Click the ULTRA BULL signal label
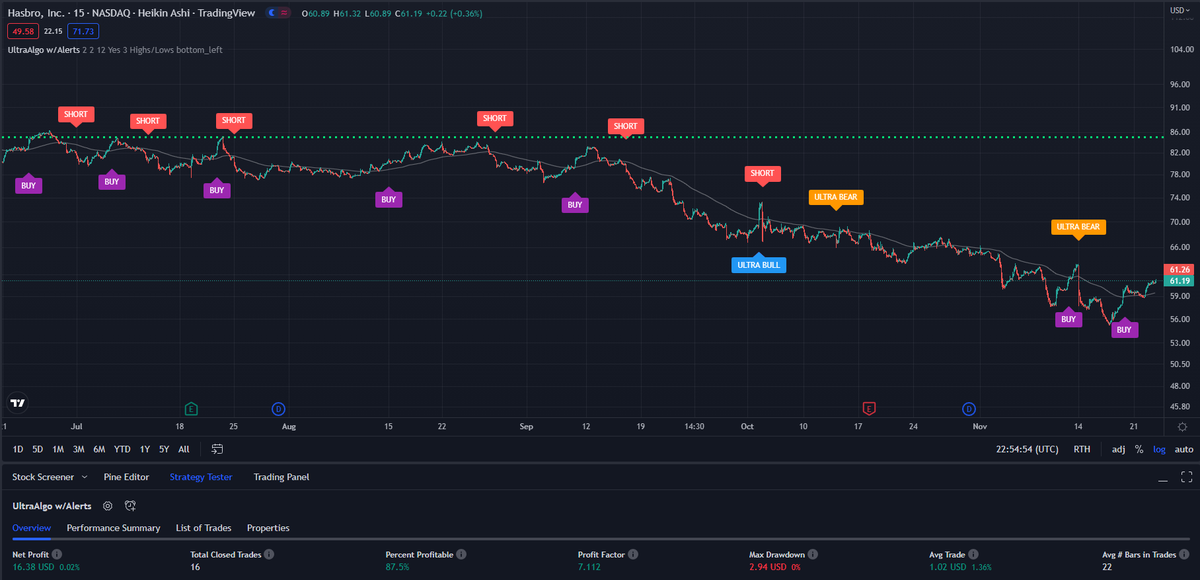 [757, 265]
